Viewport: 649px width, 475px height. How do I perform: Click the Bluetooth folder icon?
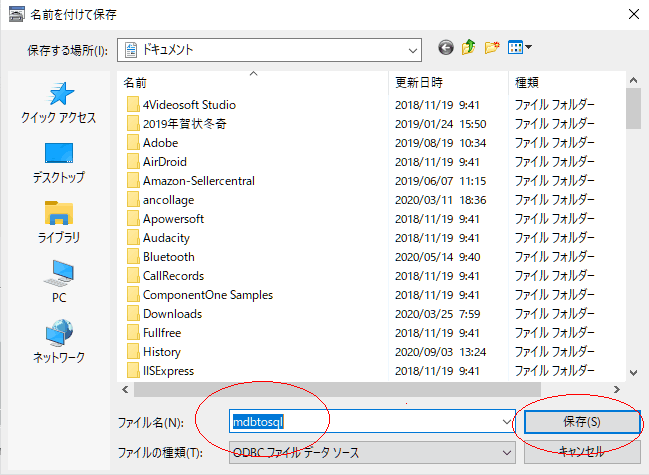[x=133, y=257]
